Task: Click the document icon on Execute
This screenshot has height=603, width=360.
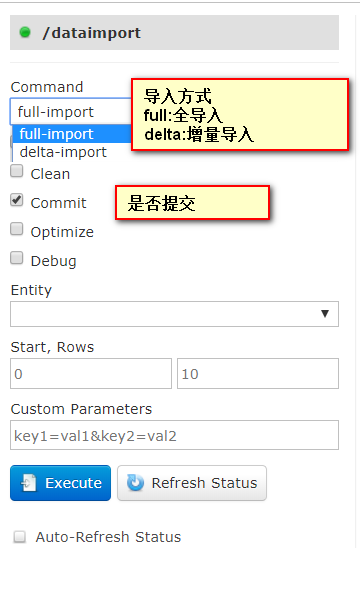Action: click(29, 483)
